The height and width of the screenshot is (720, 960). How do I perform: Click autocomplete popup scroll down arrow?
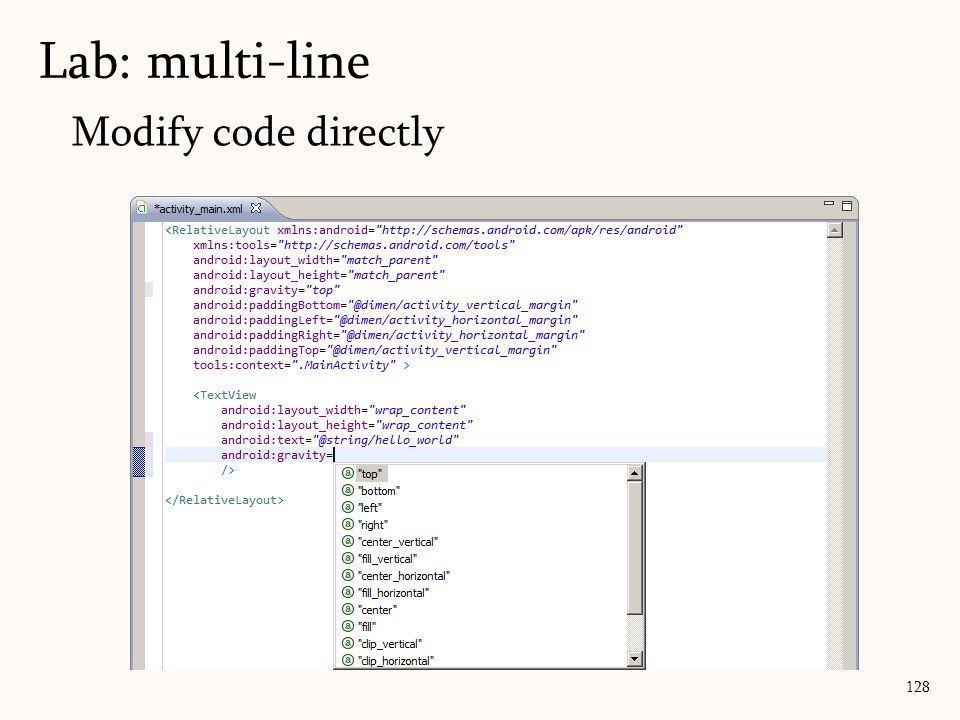tap(634, 659)
